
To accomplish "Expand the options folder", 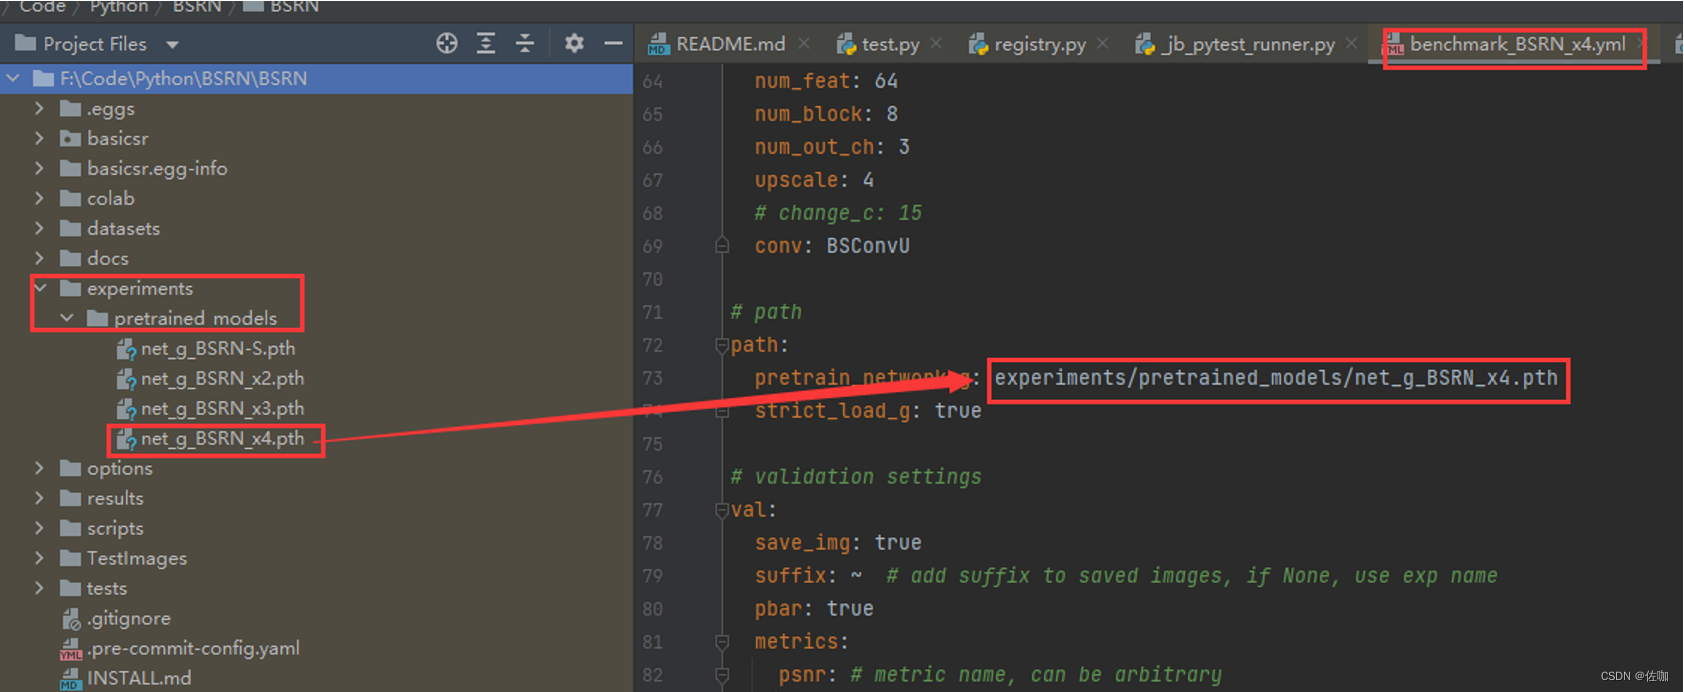I will (39, 468).
